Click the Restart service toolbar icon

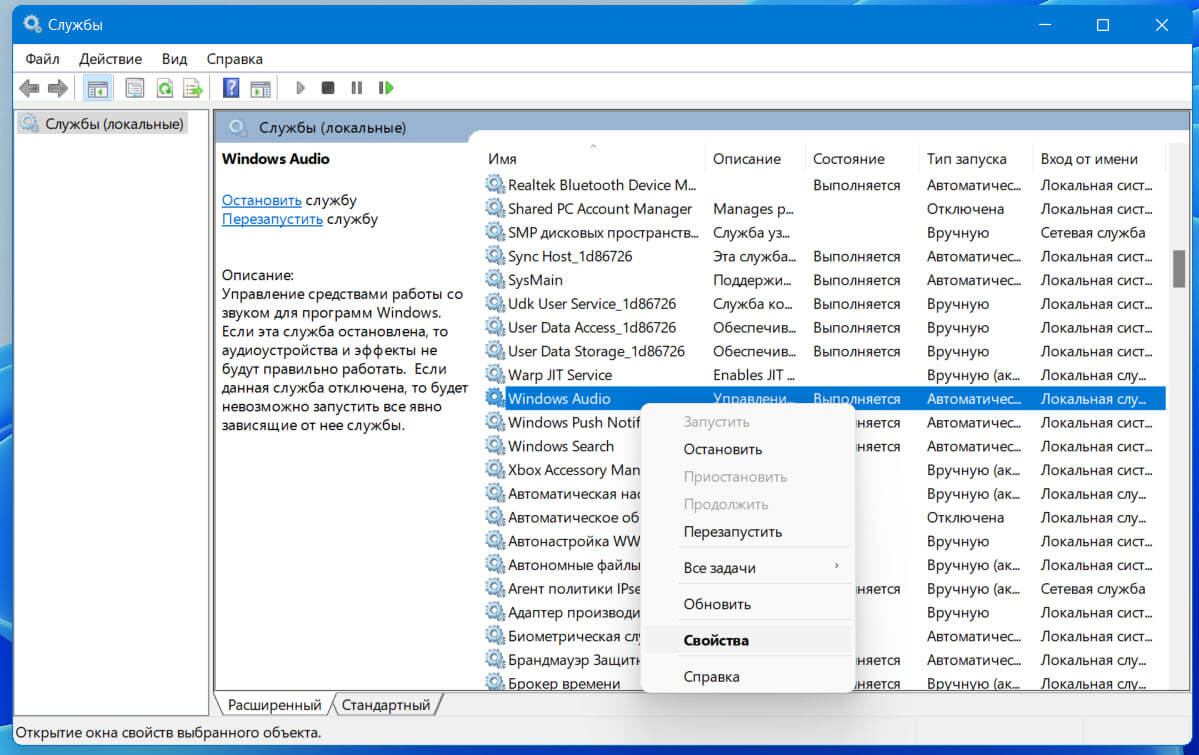click(385, 88)
